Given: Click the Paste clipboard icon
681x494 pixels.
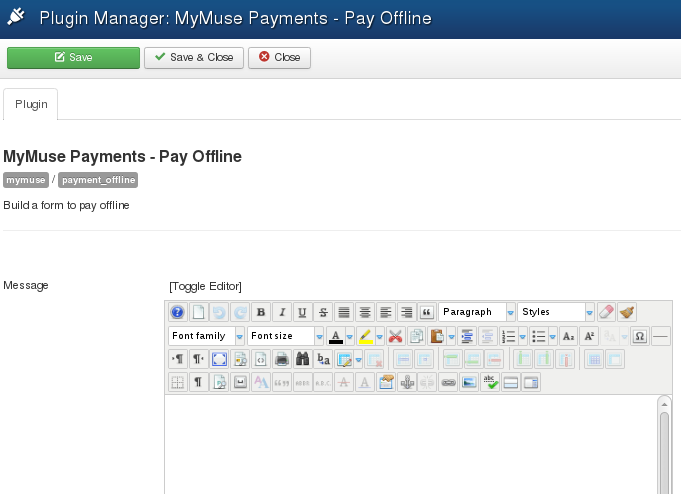Looking at the screenshot, I should point(437,336).
